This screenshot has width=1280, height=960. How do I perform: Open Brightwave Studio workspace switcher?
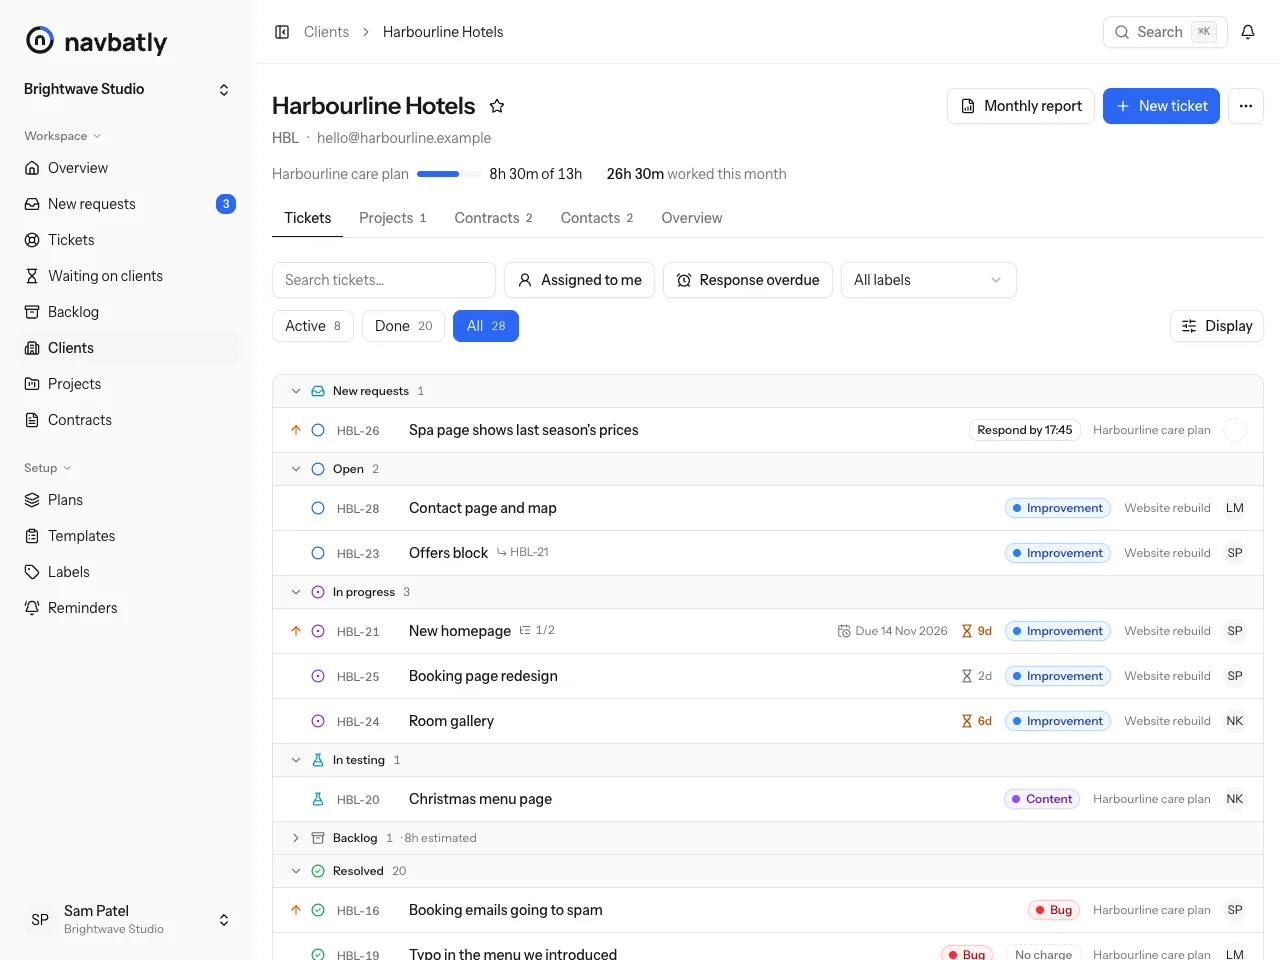click(x=128, y=89)
